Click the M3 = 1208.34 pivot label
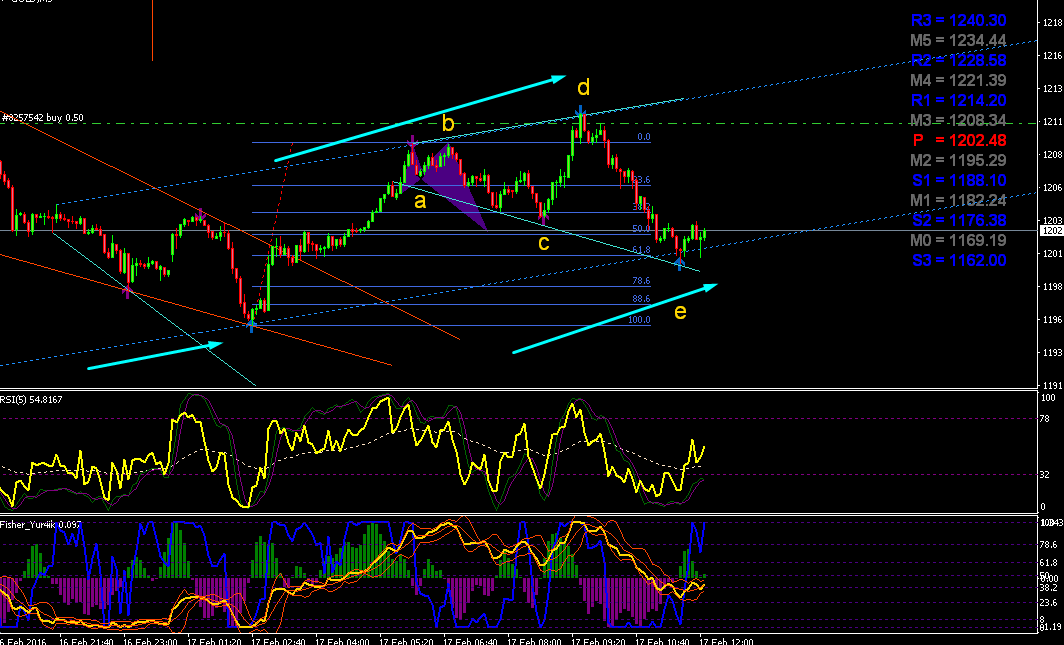 (x=958, y=121)
